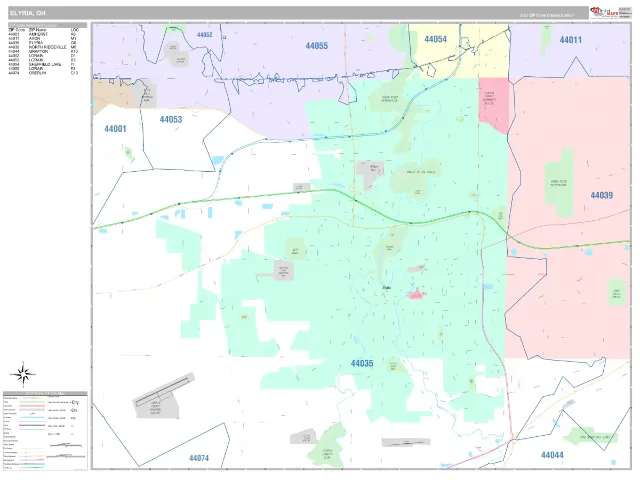
Task: Select the 44052 ZIP label on map
Action: (x=204, y=35)
